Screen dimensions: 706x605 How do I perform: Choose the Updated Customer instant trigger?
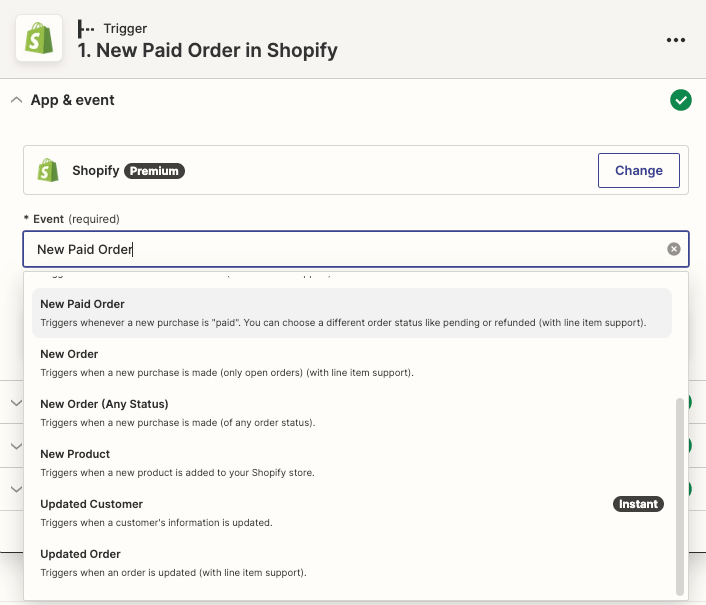click(x=352, y=513)
